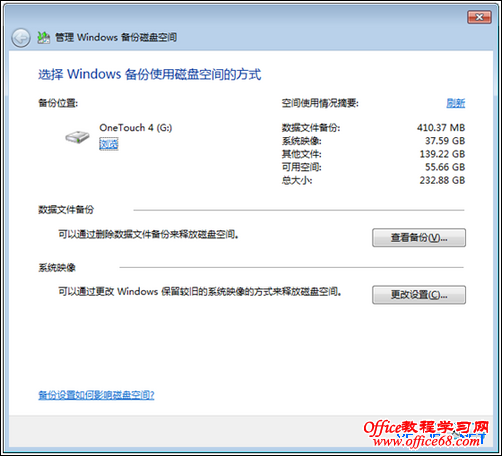The height and width of the screenshot is (456, 502).
Task: Click the OneTouch 4 (G:) label
Action: (136, 128)
